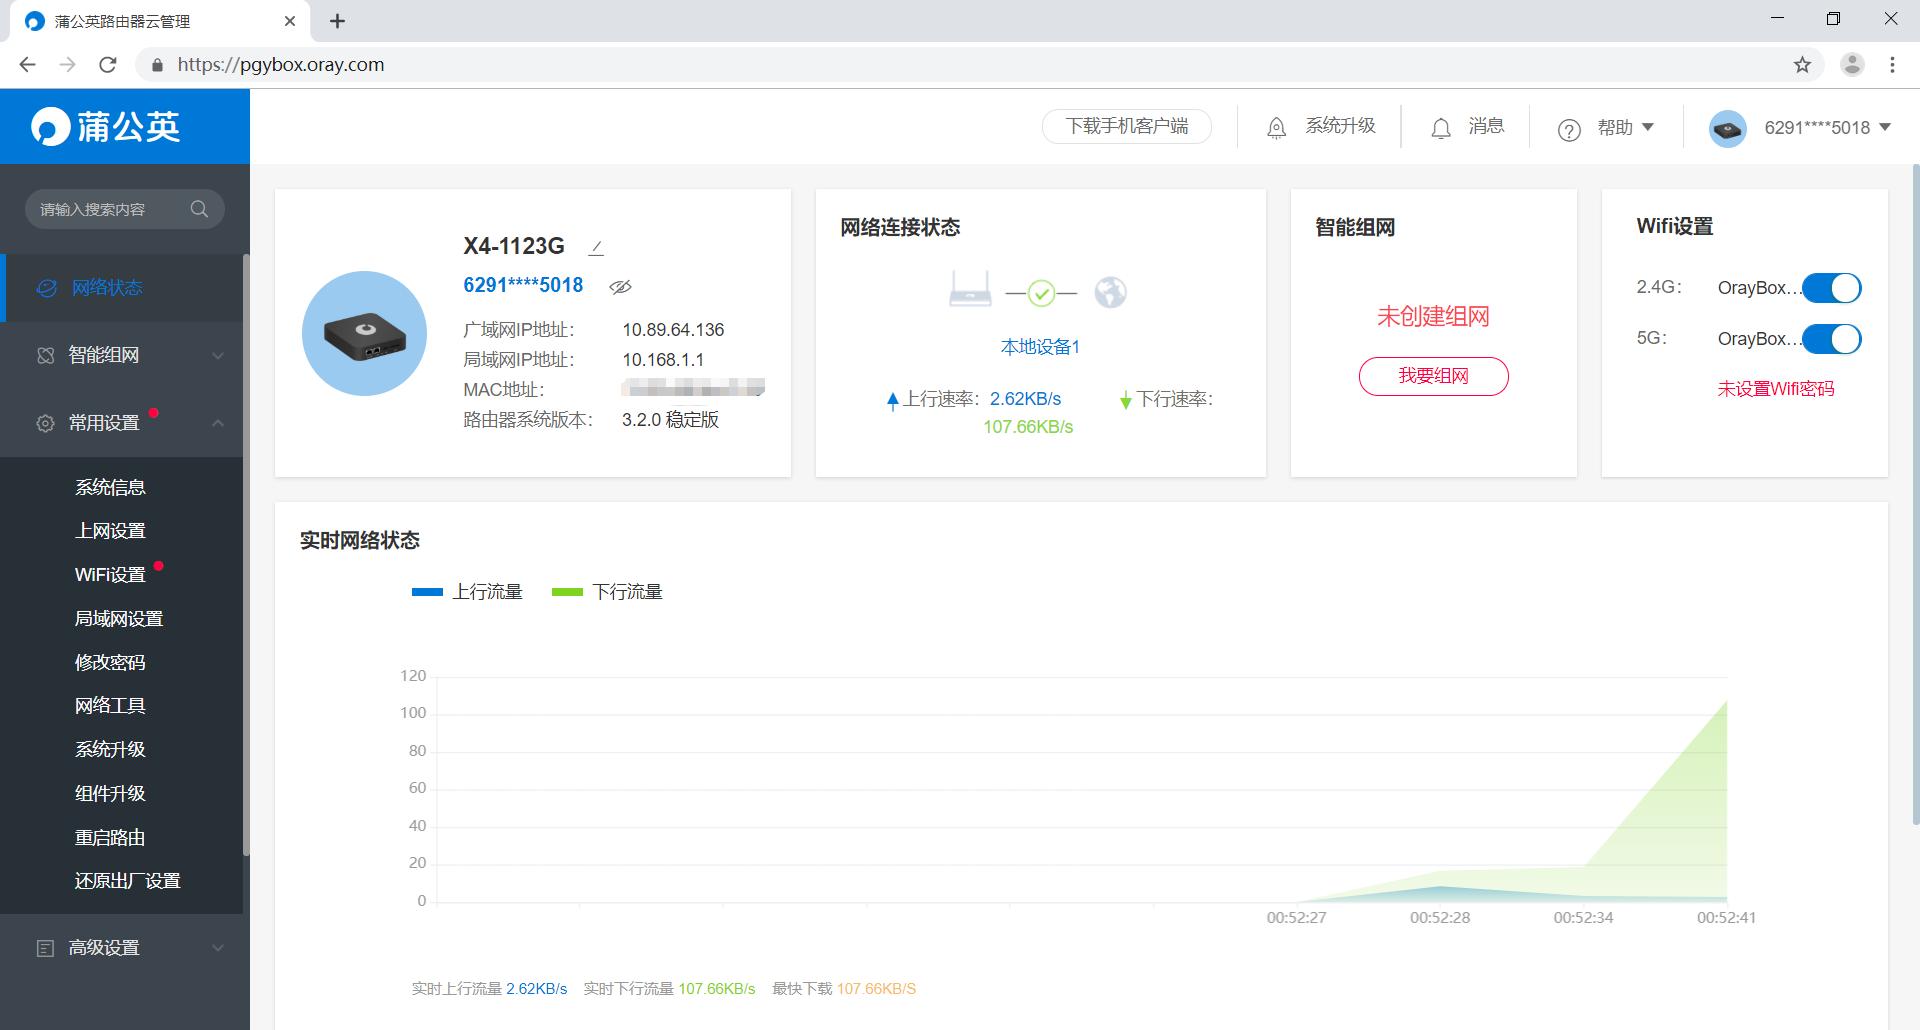Click the 未设置Wifi密码 link
Image resolution: width=1920 pixels, height=1030 pixels.
(x=1776, y=389)
